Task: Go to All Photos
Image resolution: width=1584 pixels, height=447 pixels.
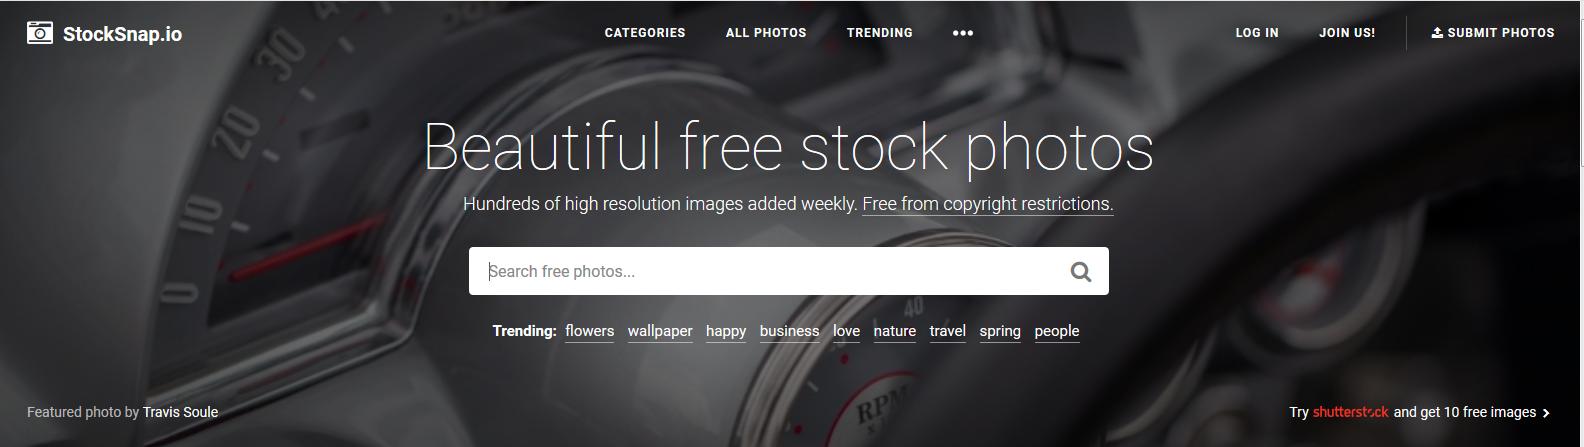Action: click(x=766, y=33)
